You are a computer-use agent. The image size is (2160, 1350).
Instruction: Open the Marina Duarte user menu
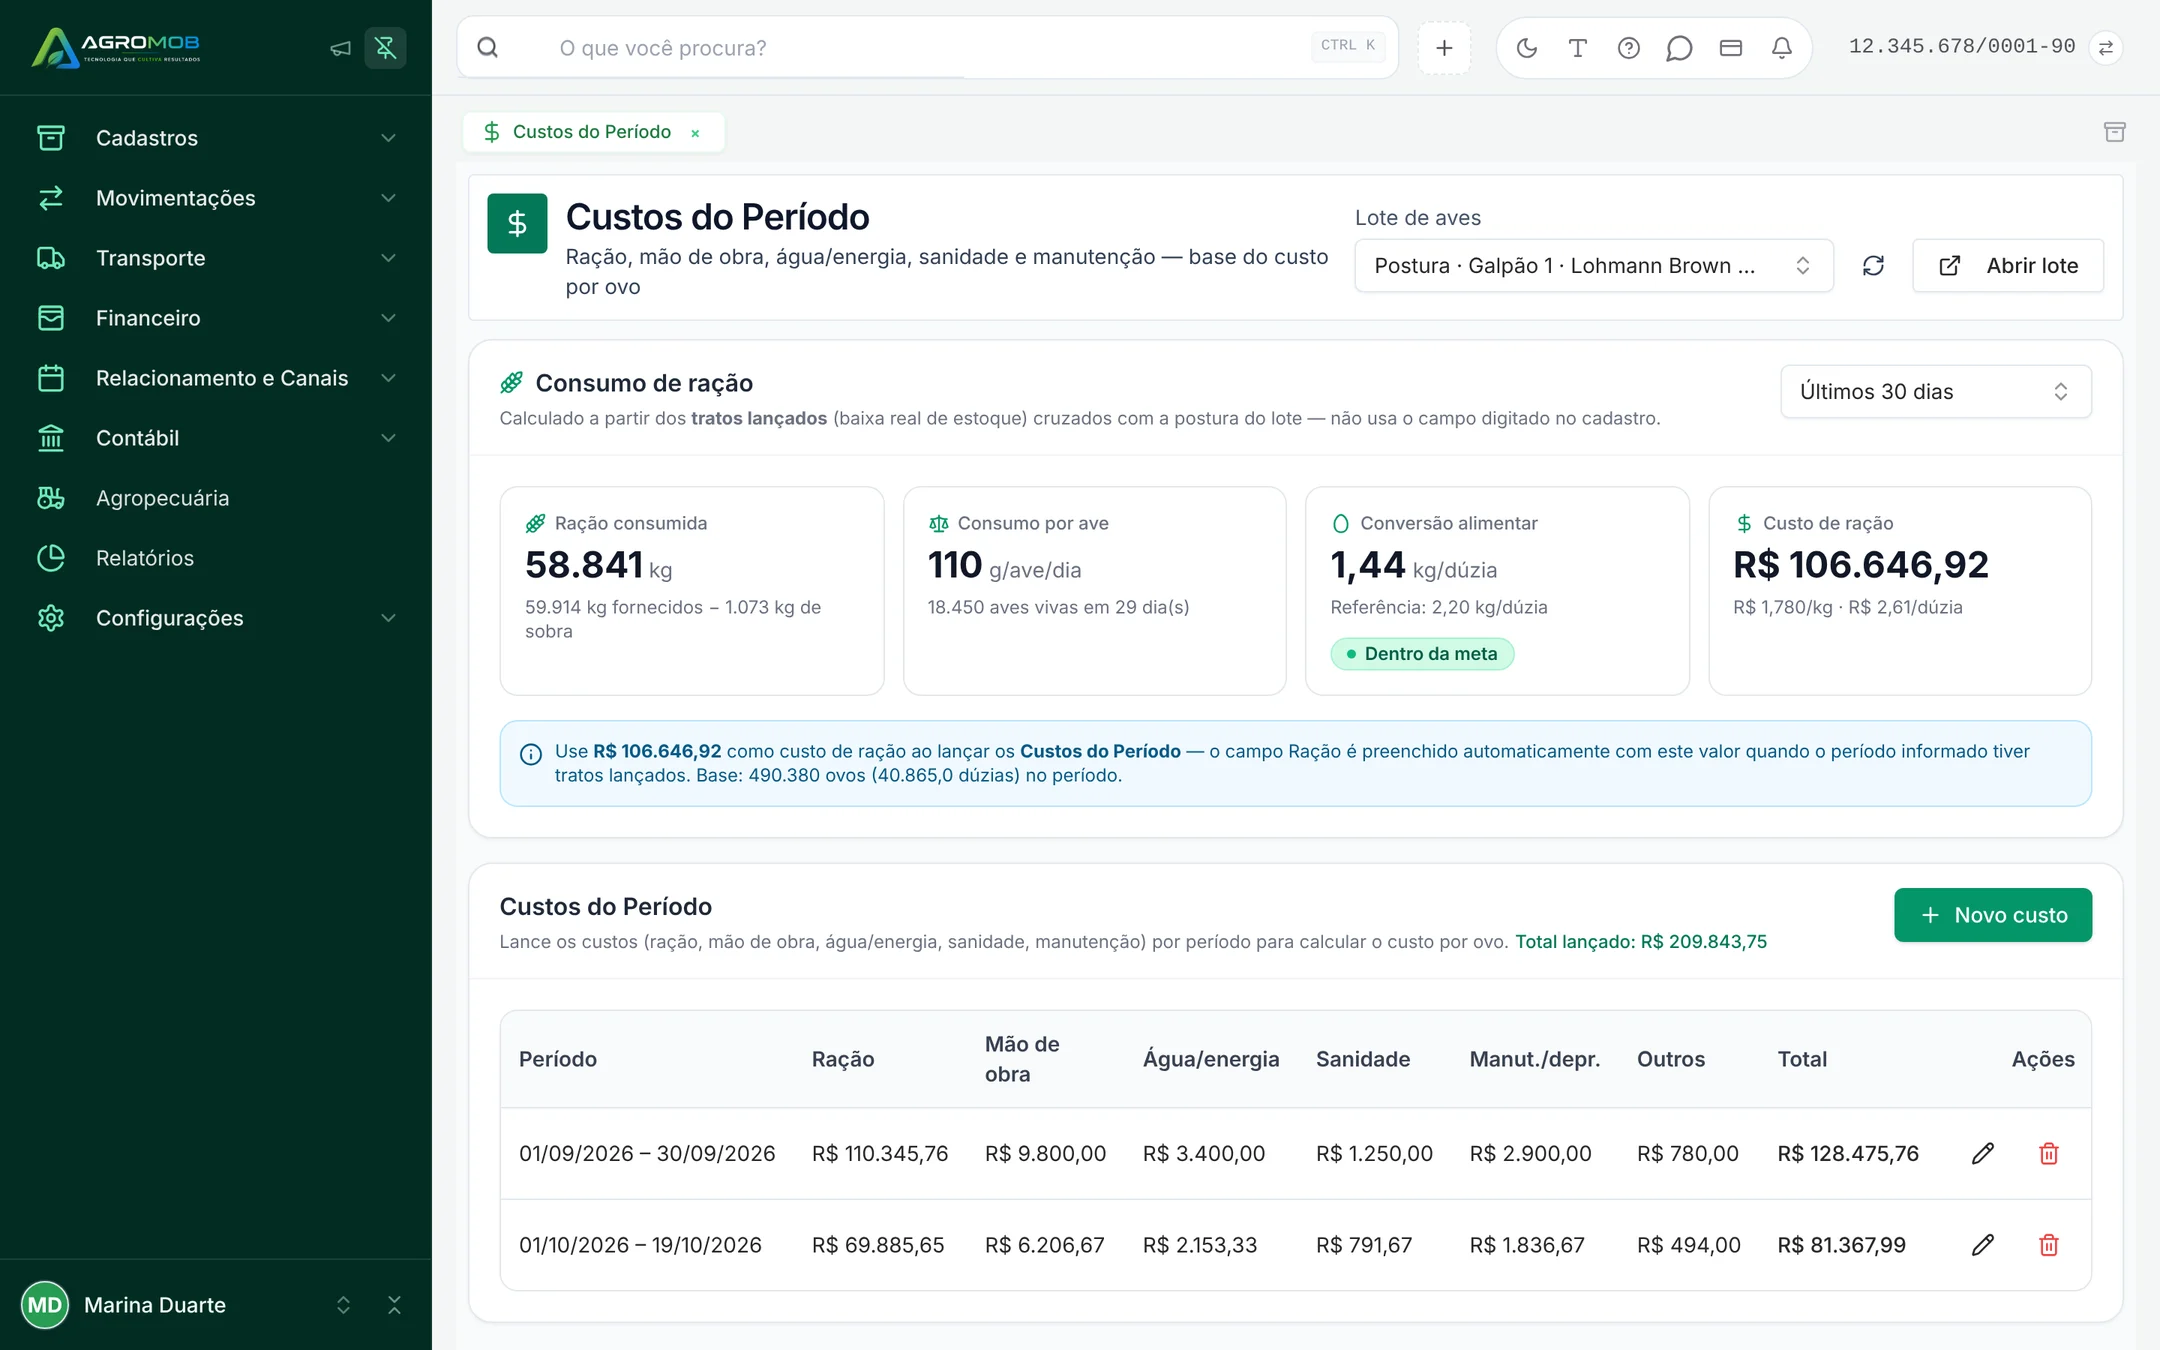pos(188,1305)
